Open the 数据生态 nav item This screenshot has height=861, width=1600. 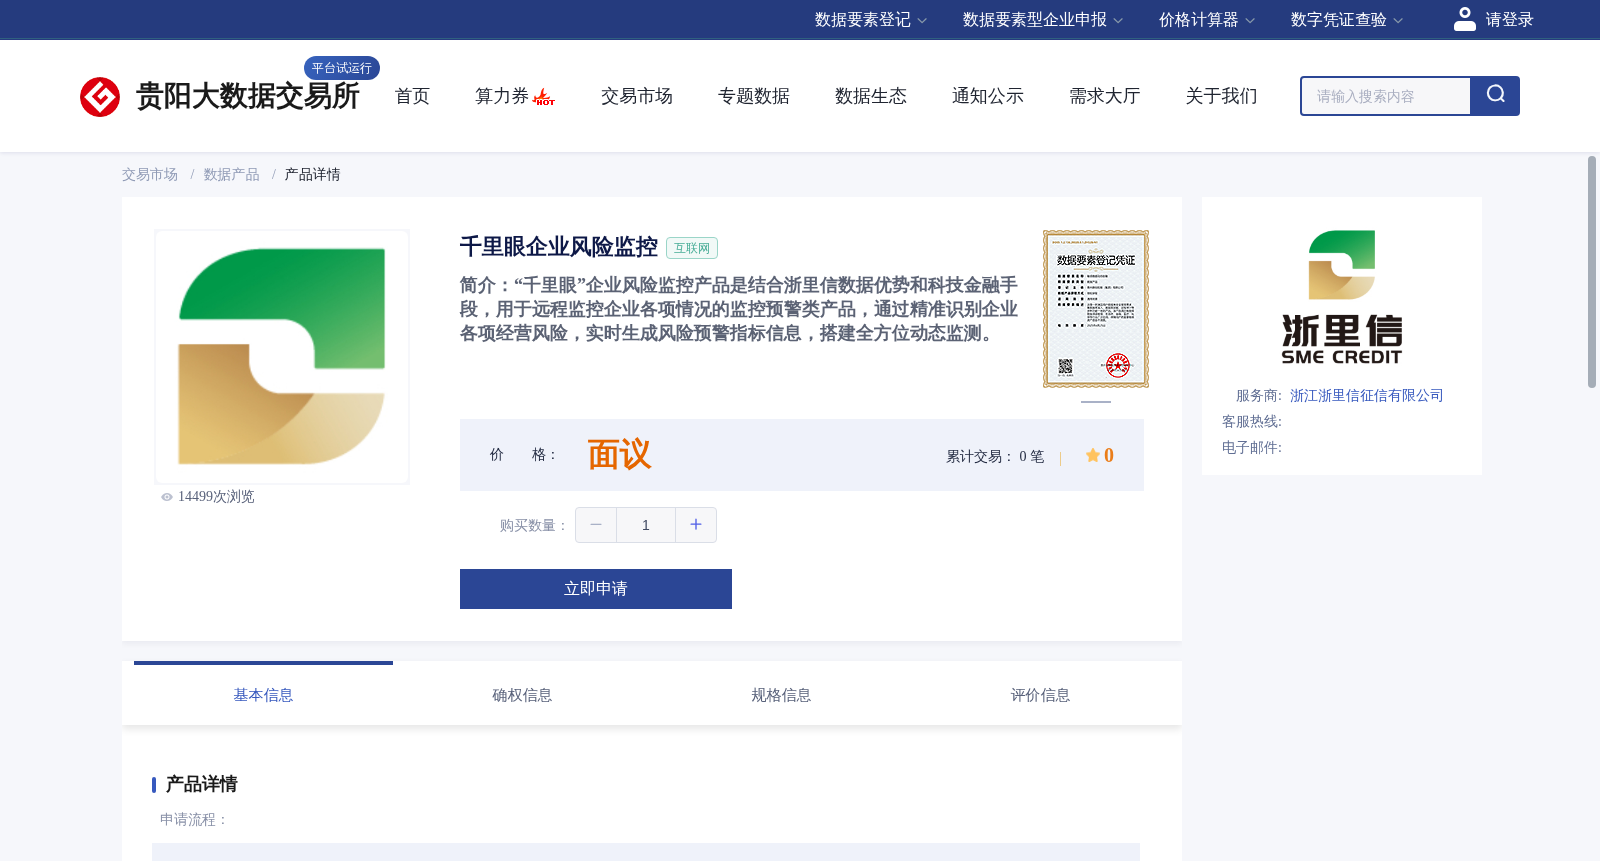[871, 96]
